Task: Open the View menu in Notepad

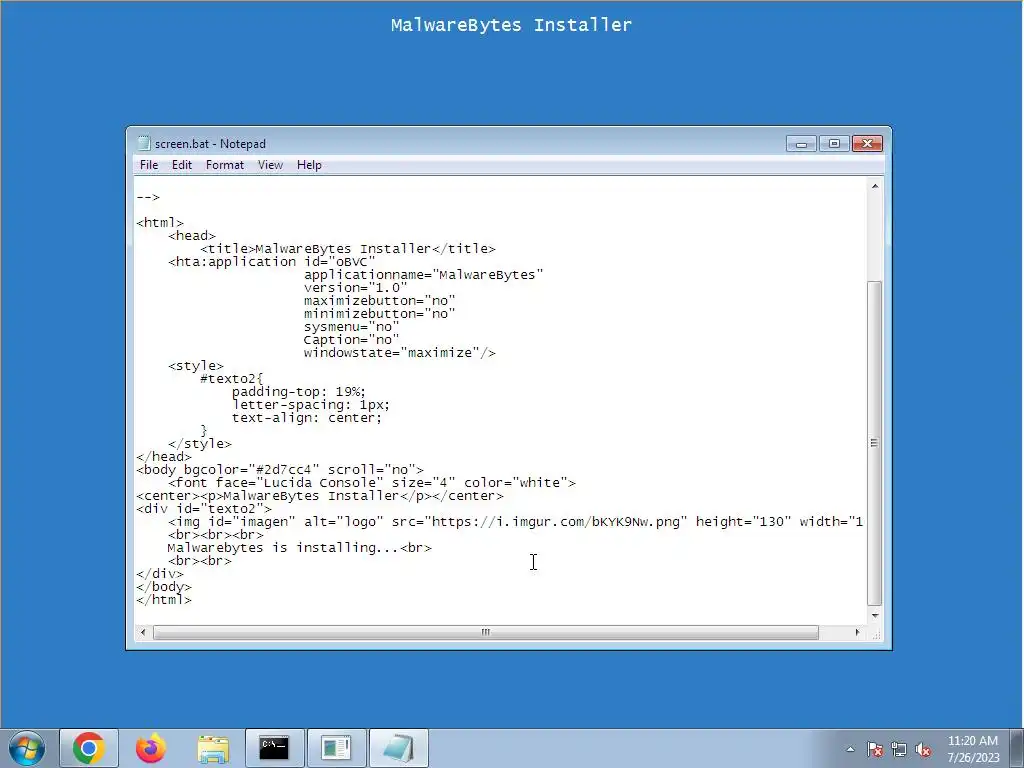Action: (270, 165)
